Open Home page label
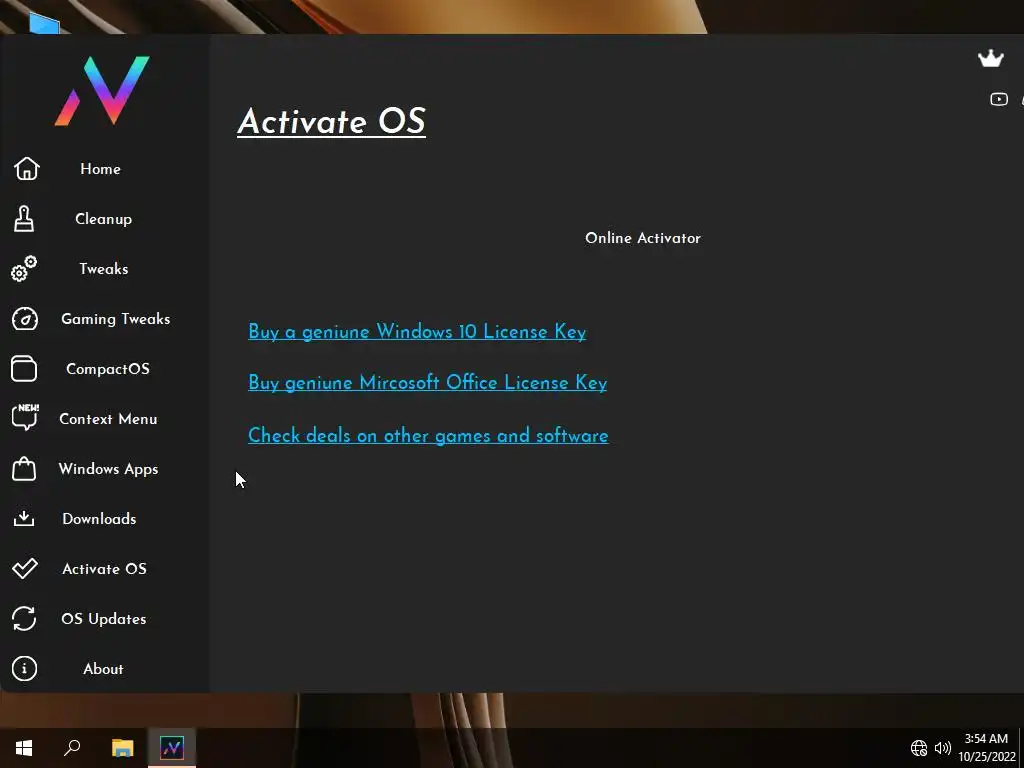Screen dimensions: 1024x768 coord(101,168)
